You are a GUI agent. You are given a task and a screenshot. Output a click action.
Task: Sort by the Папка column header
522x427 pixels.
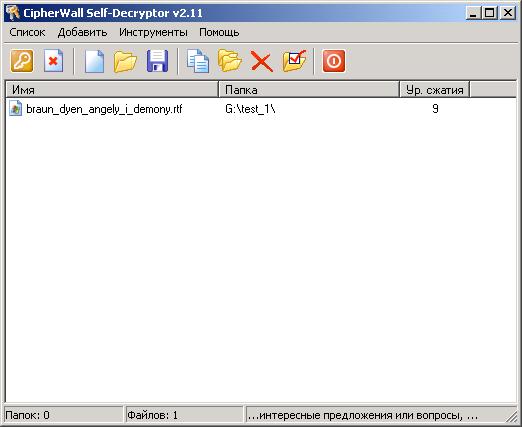point(309,90)
